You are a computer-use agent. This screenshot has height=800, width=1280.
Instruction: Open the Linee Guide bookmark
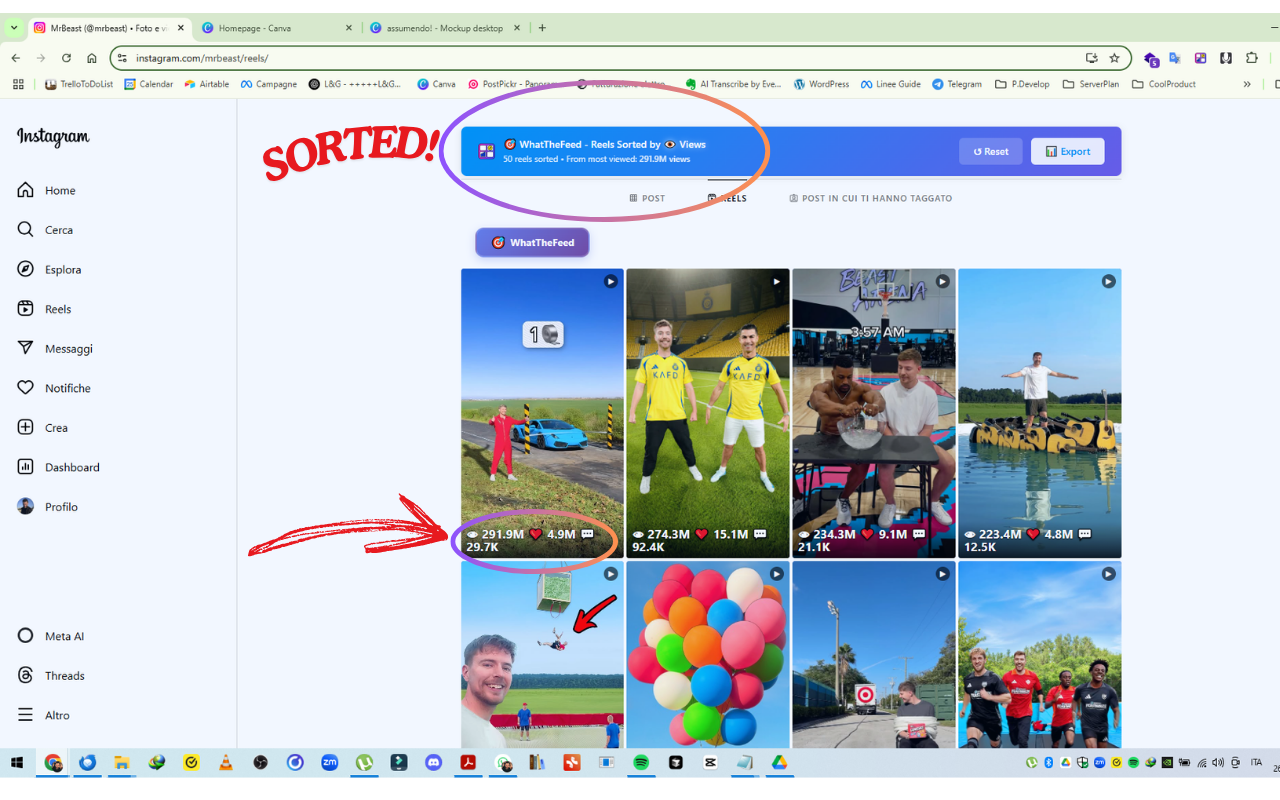point(891,84)
